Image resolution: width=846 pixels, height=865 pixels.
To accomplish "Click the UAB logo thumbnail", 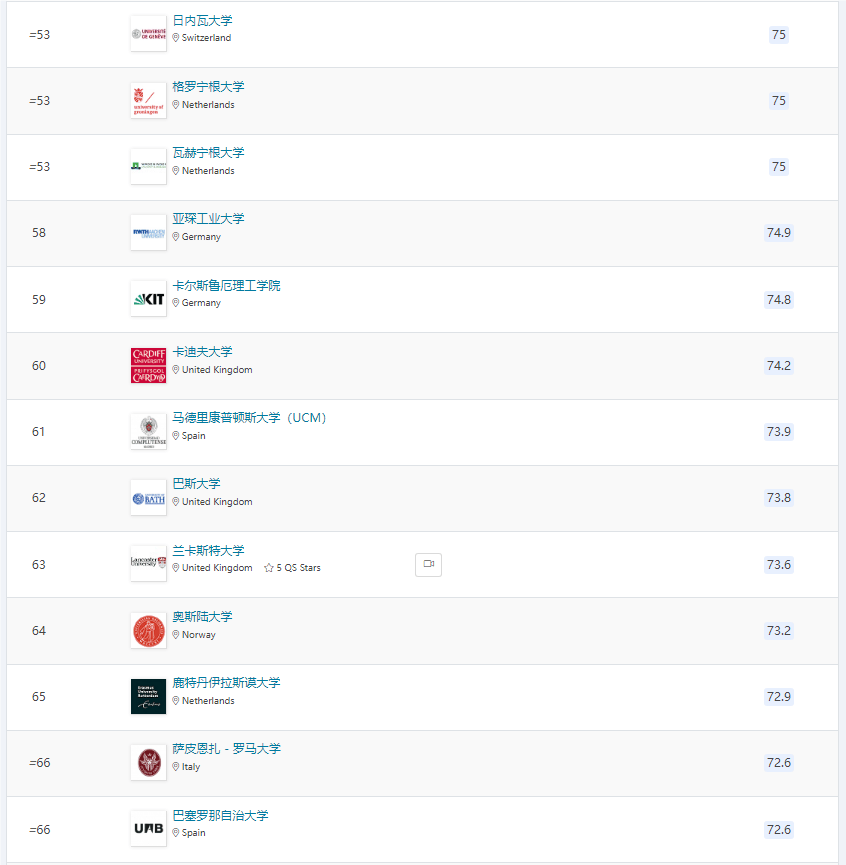I will coord(148,829).
